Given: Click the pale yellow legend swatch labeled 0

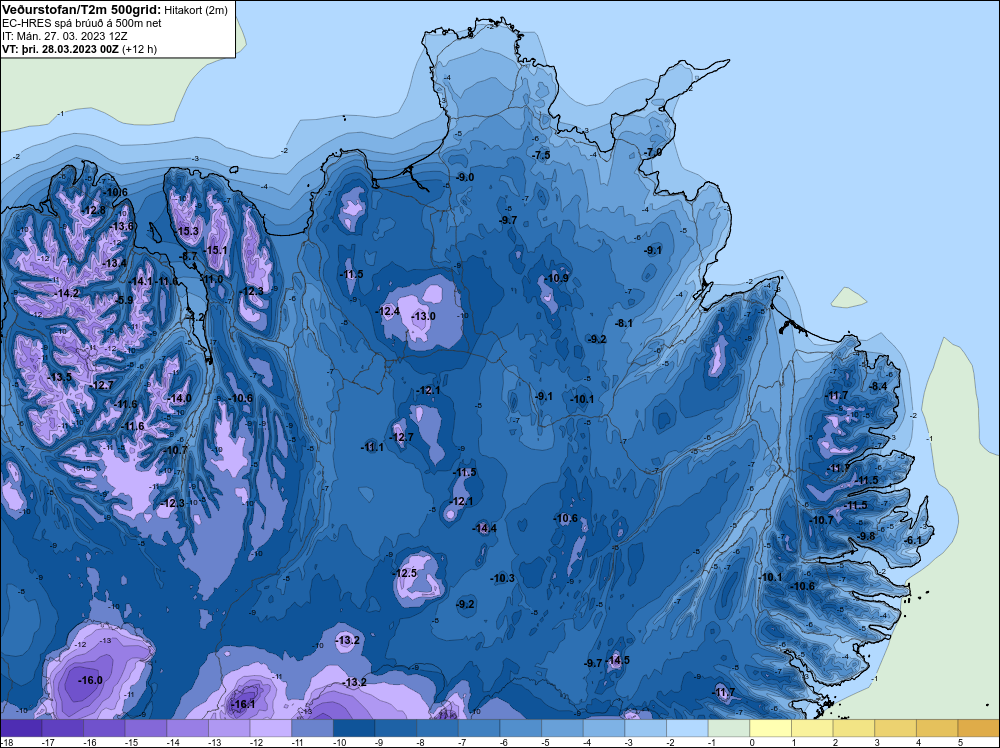Looking at the screenshot, I should click(x=770, y=728).
